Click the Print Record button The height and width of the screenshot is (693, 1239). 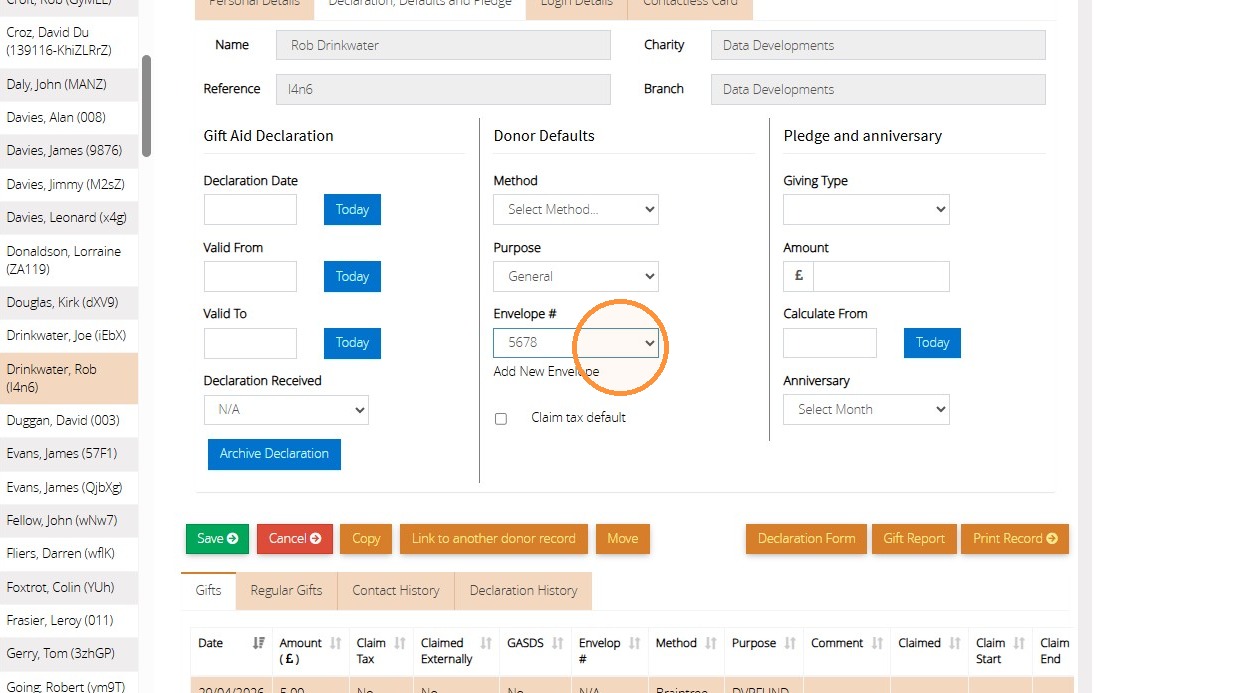(x=1015, y=538)
